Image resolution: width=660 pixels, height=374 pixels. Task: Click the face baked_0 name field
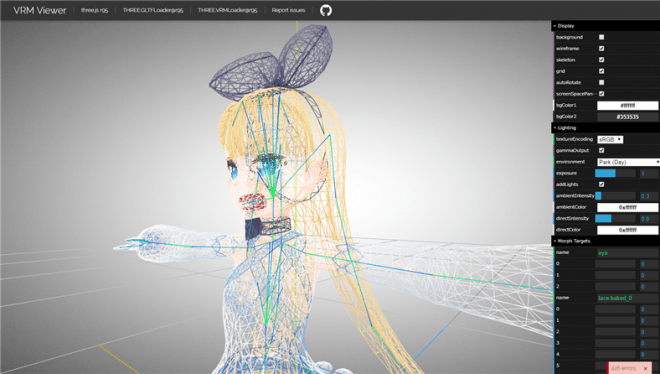(628, 298)
